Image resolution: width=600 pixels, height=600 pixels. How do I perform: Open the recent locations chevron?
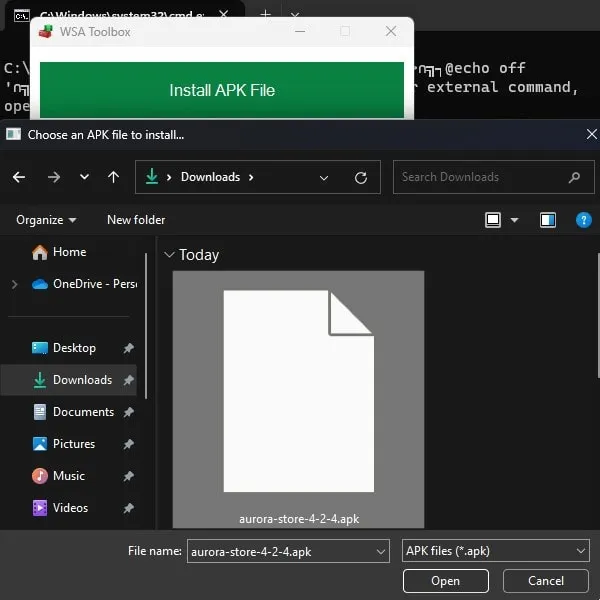tap(84, 177)
